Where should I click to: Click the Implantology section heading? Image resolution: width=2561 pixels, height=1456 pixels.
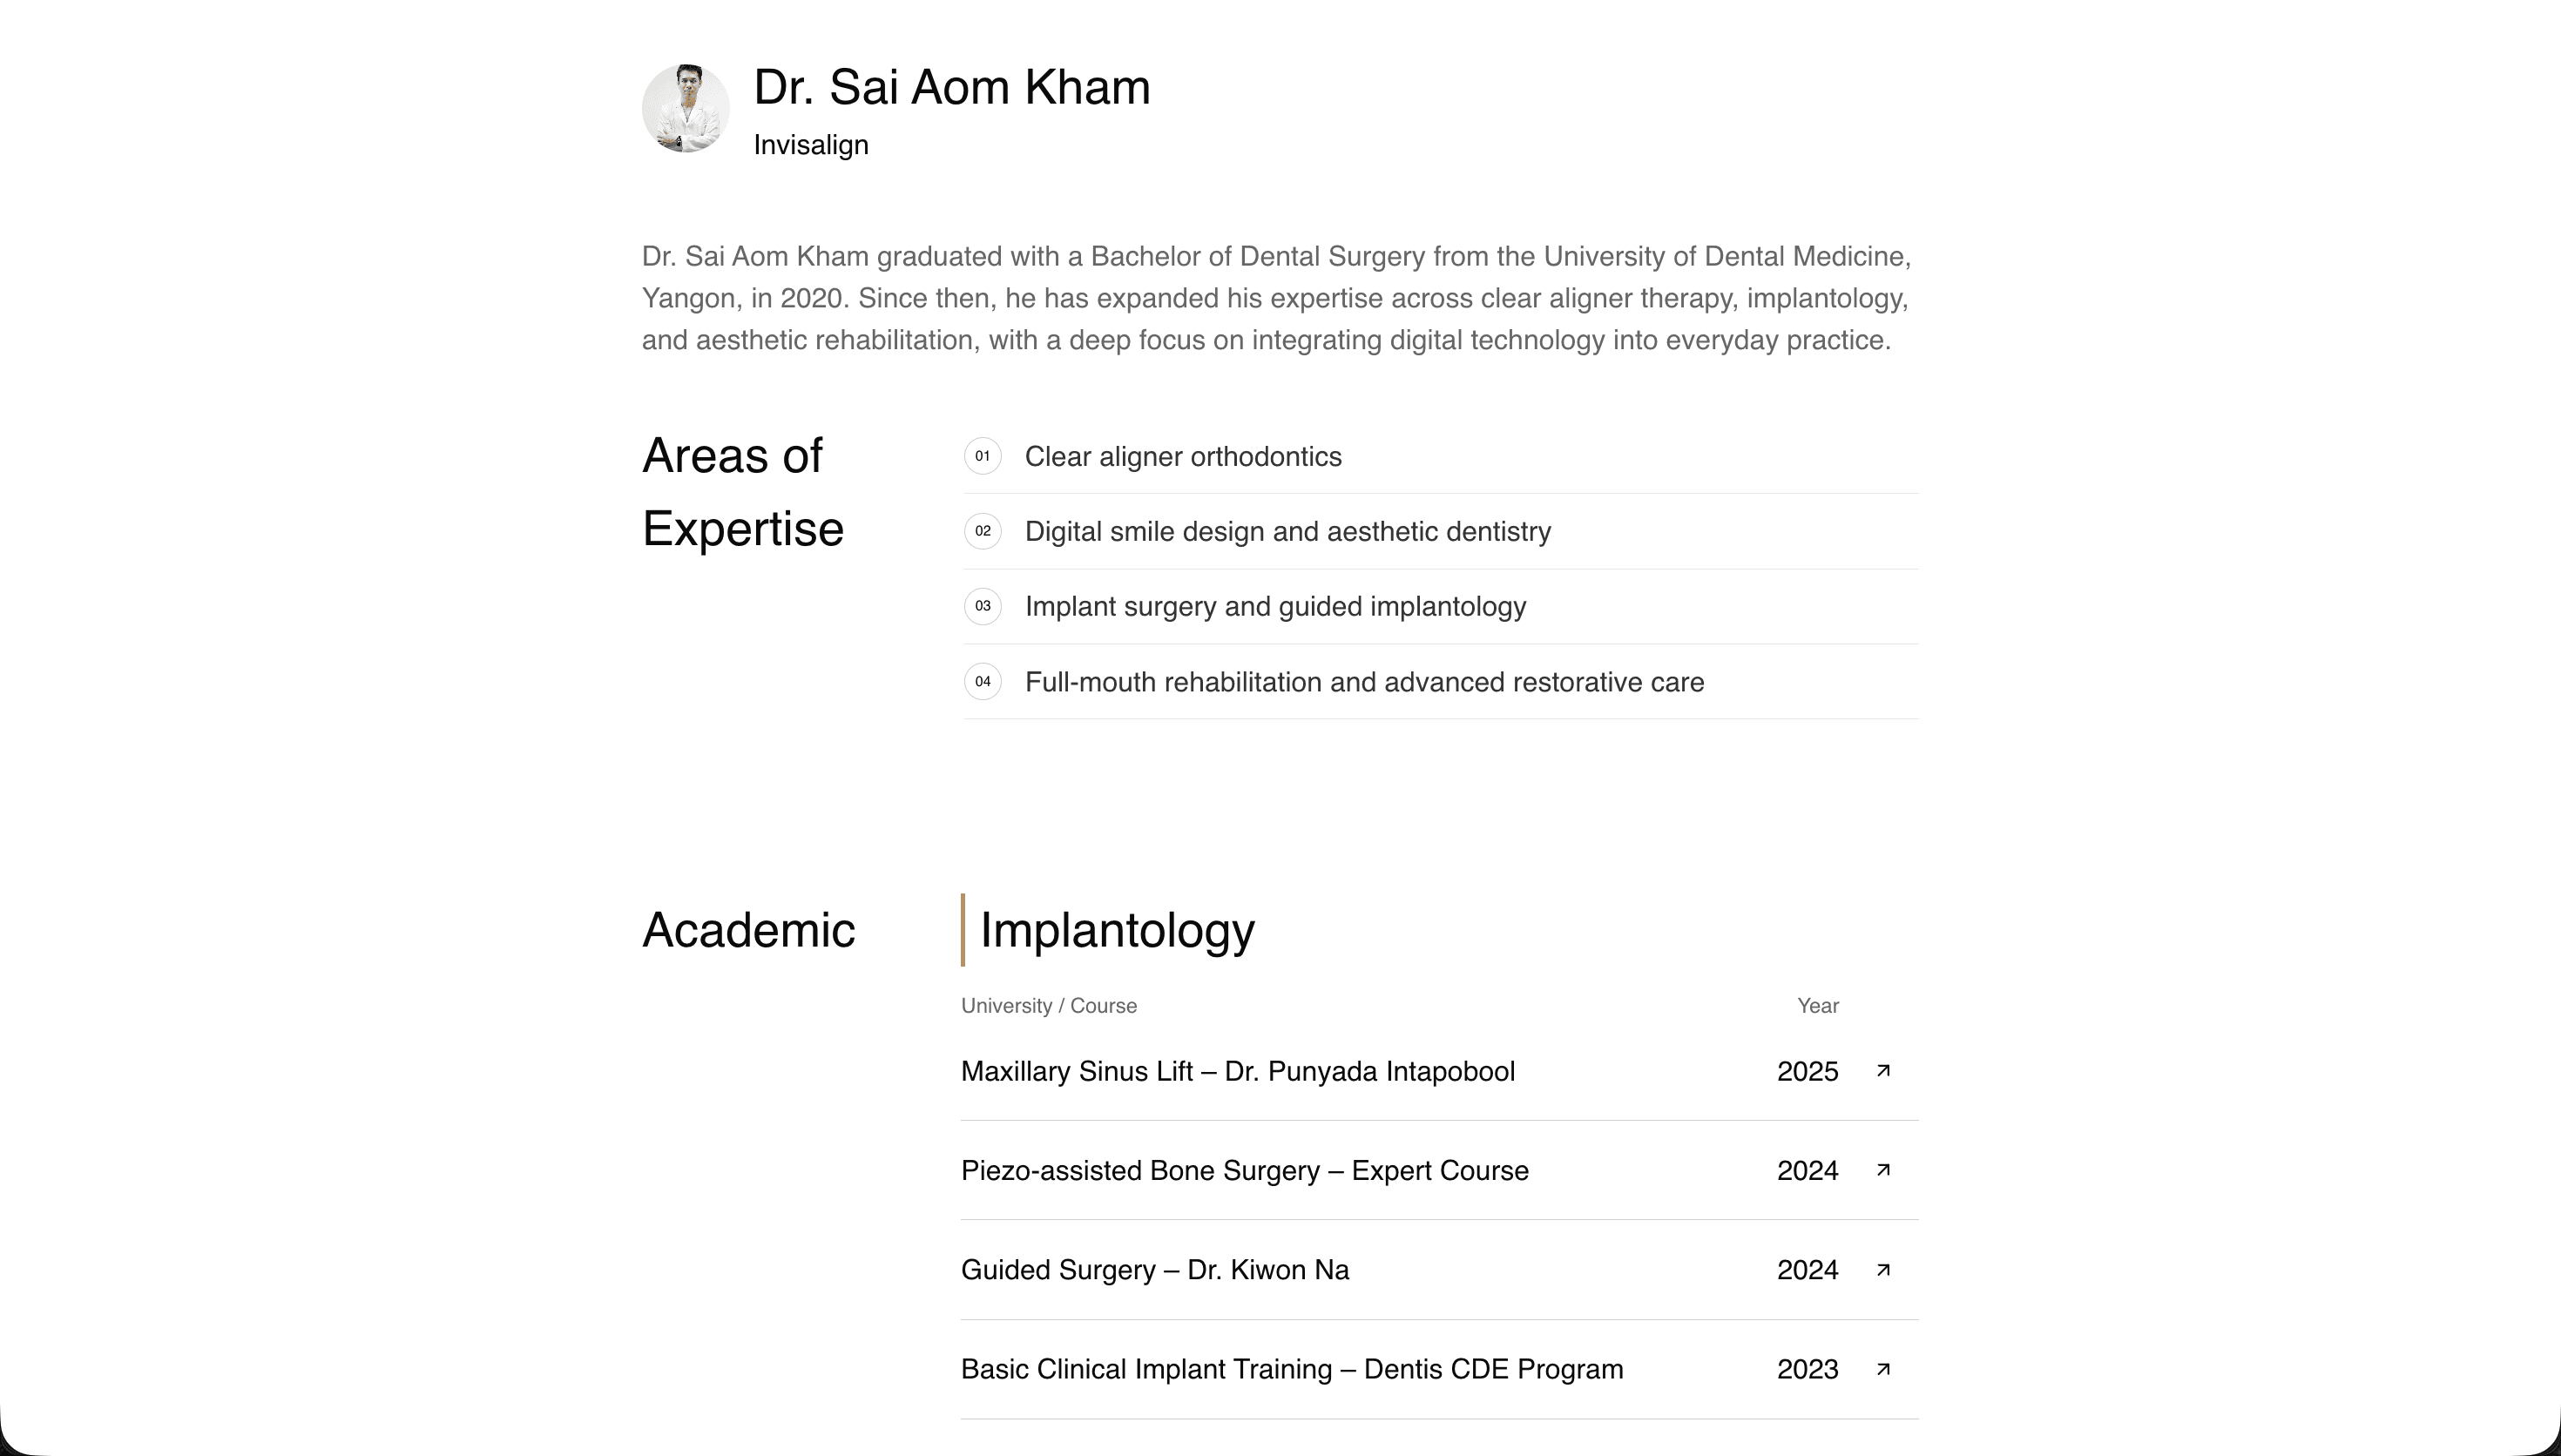point(1116,930)
